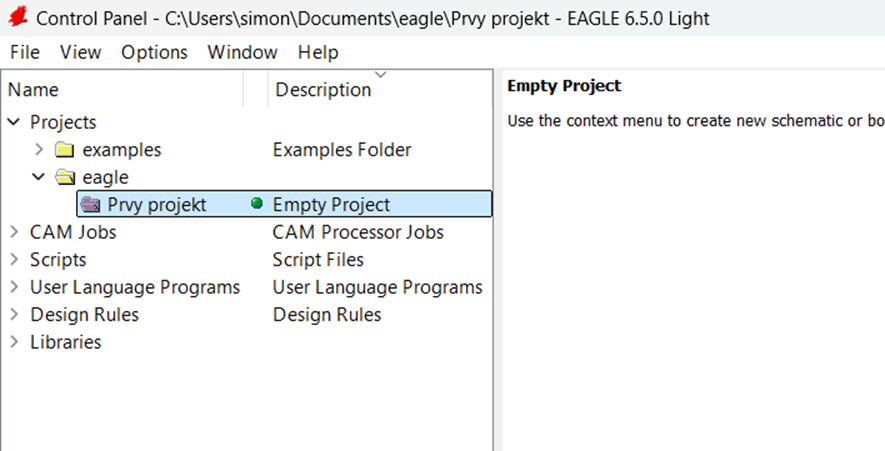Image resolution: width=885 pixels, height=451 pixels.
Task: Open the File menu
Action: tap(25, 52)
